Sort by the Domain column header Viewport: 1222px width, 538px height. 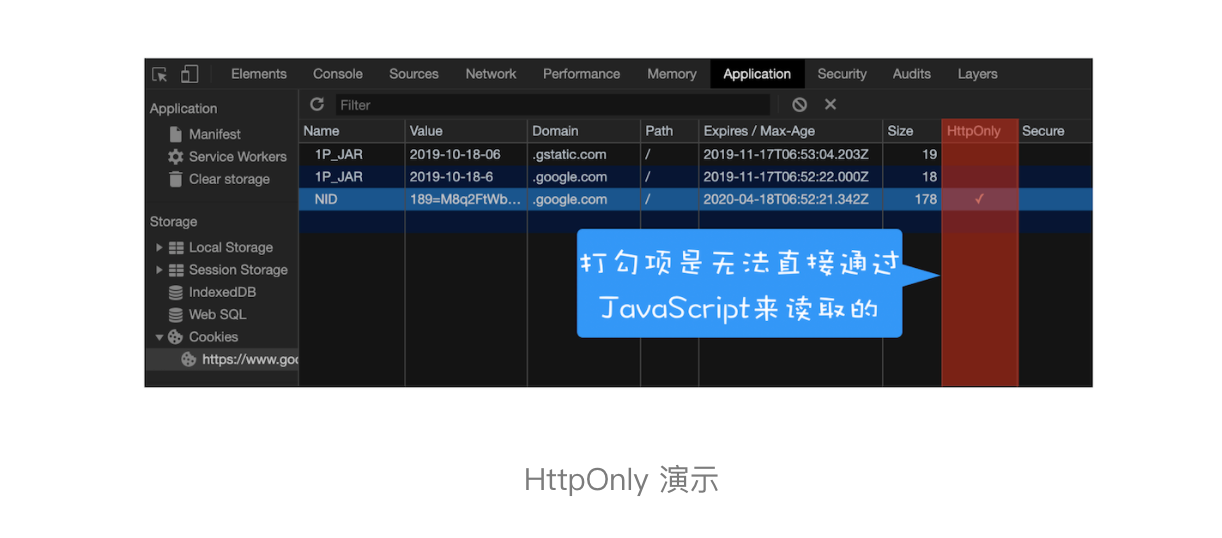(x=584, y=131)
